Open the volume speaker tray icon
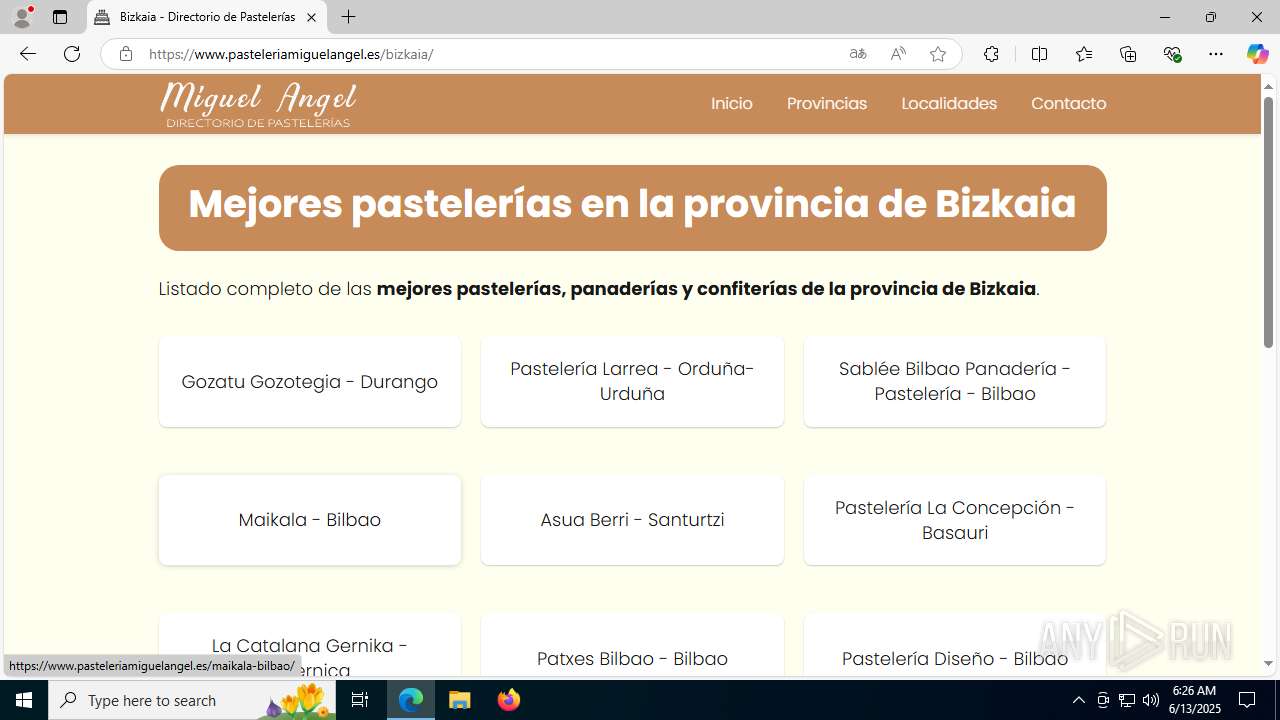1280x720 pixels. tap(1151, 700)
